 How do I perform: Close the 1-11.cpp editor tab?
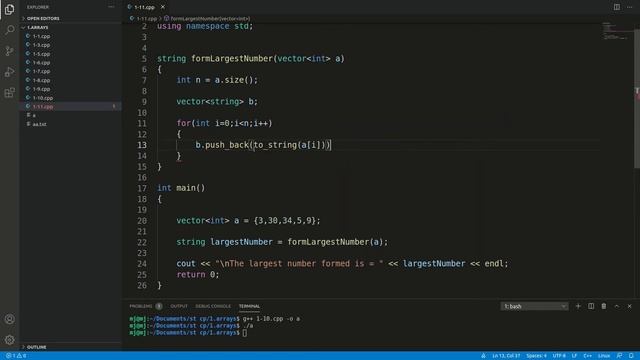[163, 7]
